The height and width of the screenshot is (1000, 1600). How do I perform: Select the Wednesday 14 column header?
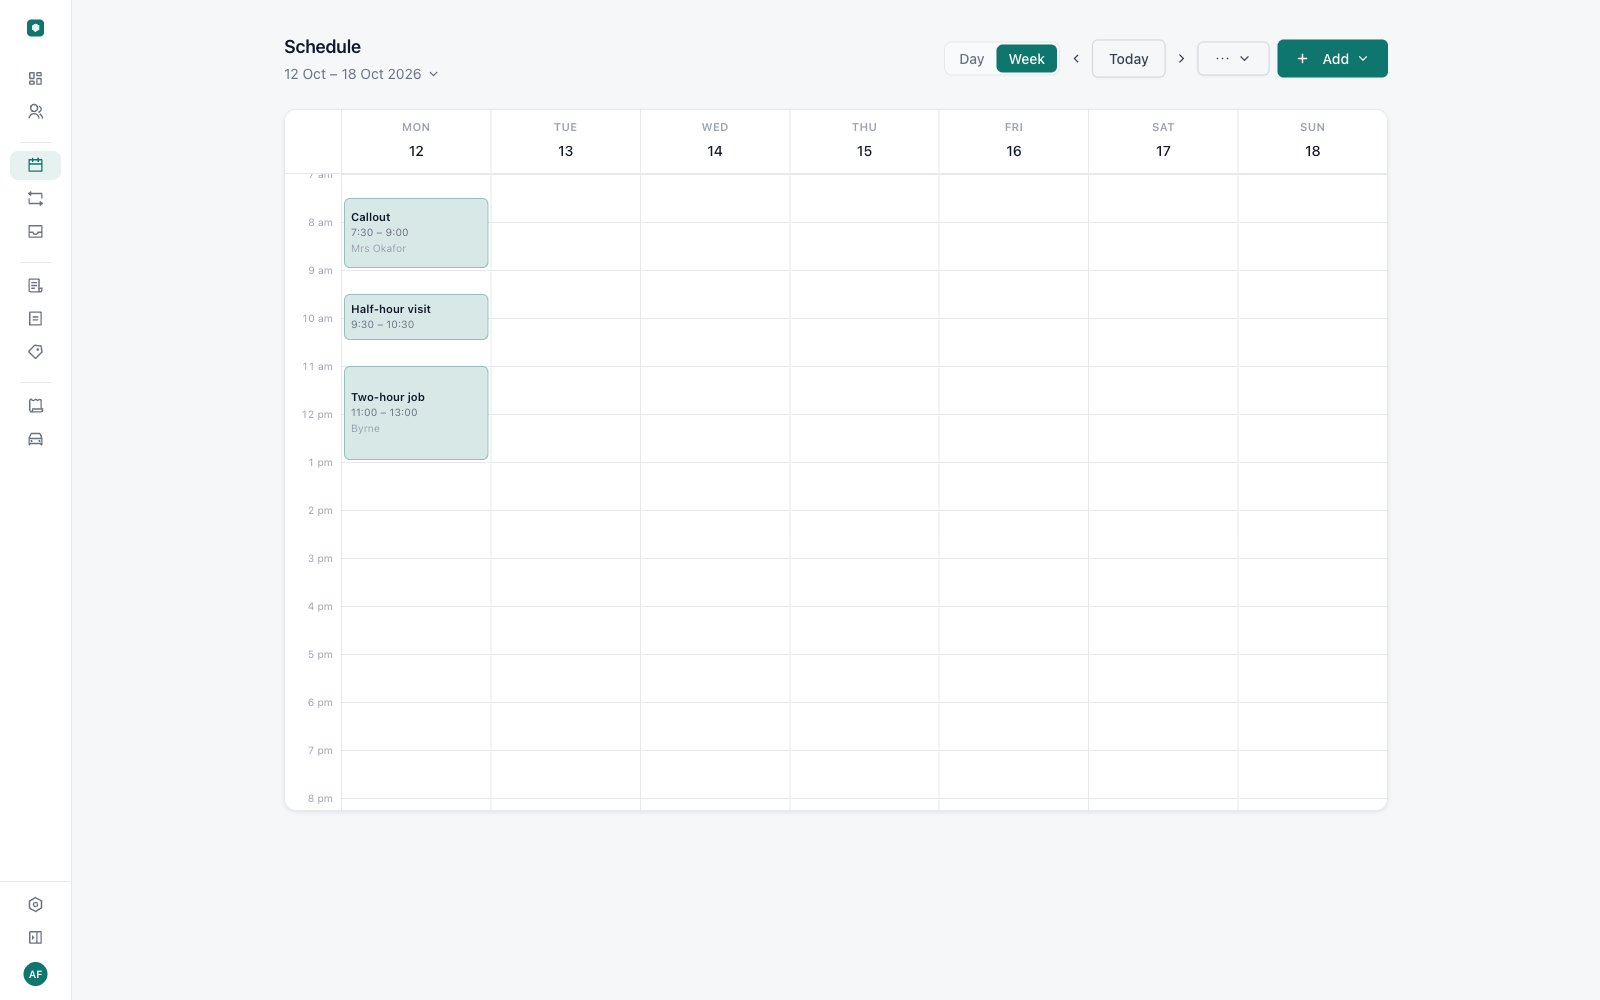pyautogui.click(x=715, y=141)
